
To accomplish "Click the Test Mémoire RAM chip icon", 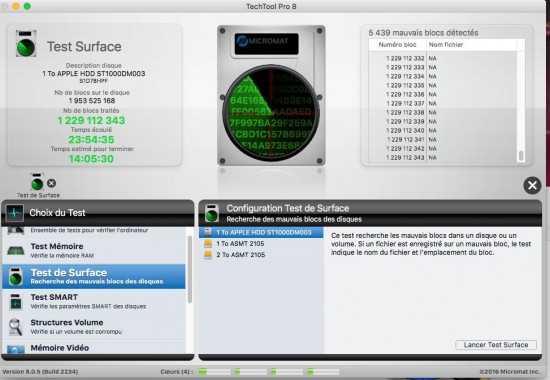I will coord(16,251).
